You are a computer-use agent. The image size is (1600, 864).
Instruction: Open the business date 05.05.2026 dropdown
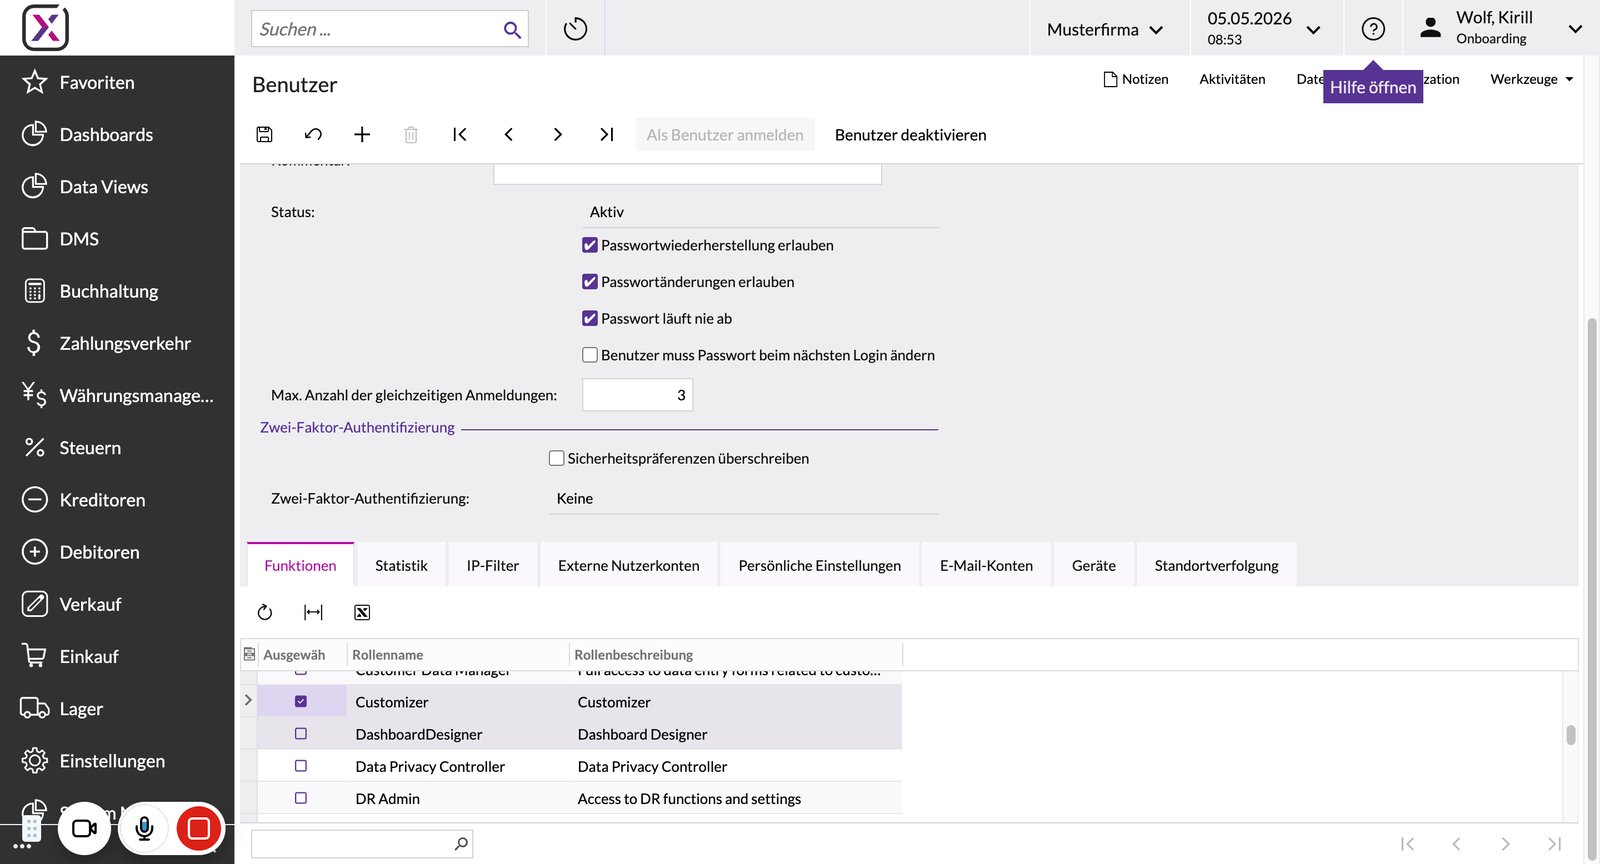(x=1264, y=28)
